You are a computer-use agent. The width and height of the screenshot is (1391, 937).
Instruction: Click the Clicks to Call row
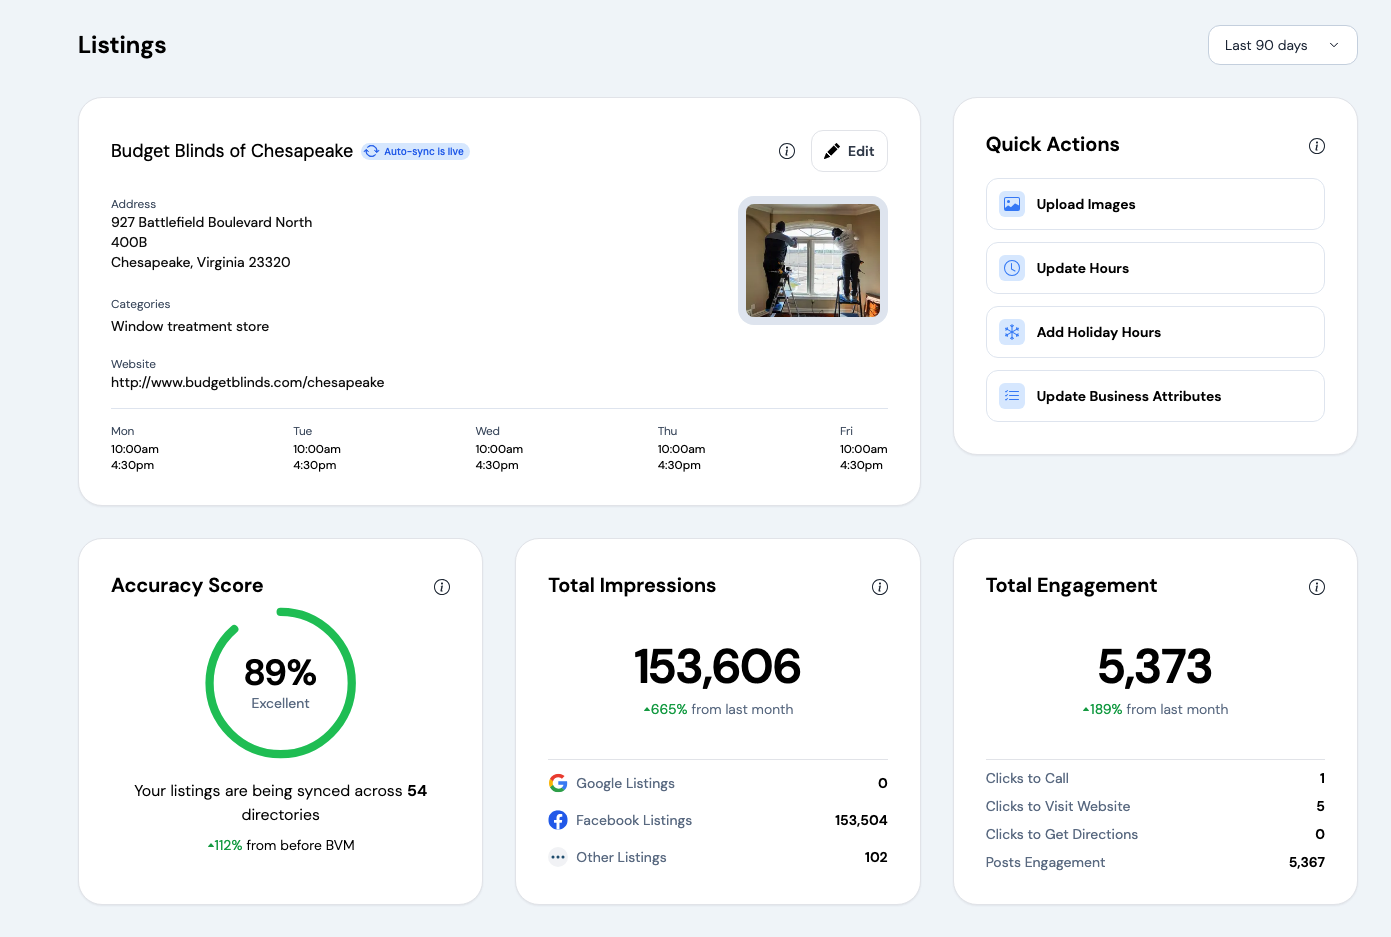1155,778
